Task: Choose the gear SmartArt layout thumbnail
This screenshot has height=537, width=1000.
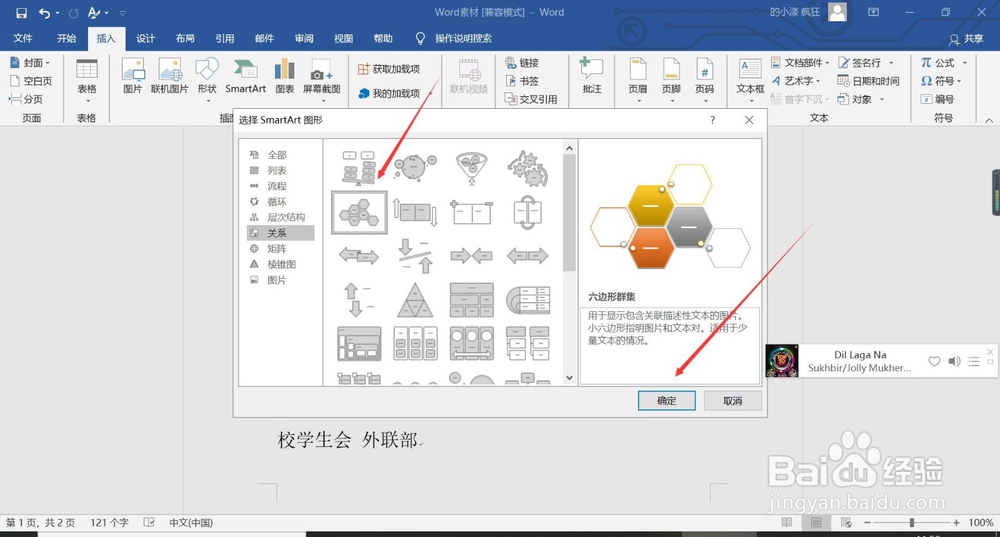Action: pyautogui.click(x=527, y=168)
